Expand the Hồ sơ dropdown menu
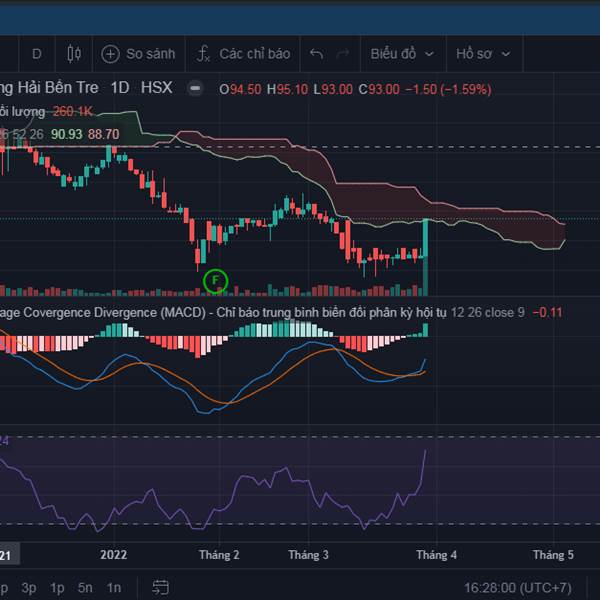The image size is (600, 600). [x=484, y=53]
